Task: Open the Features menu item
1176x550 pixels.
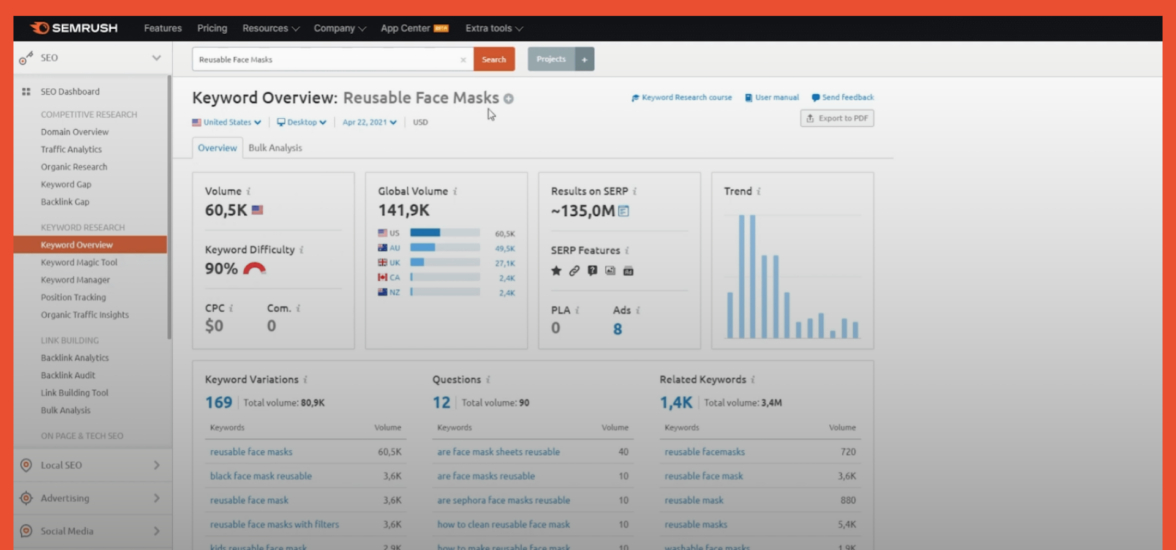Action: (x=163, y=29)
